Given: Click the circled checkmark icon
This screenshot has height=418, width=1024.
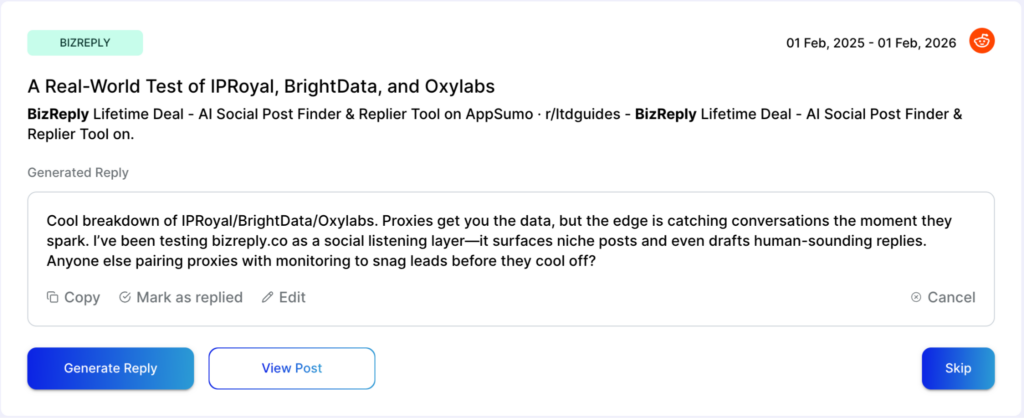Looking at the screenshot, I should coord(125,297).
